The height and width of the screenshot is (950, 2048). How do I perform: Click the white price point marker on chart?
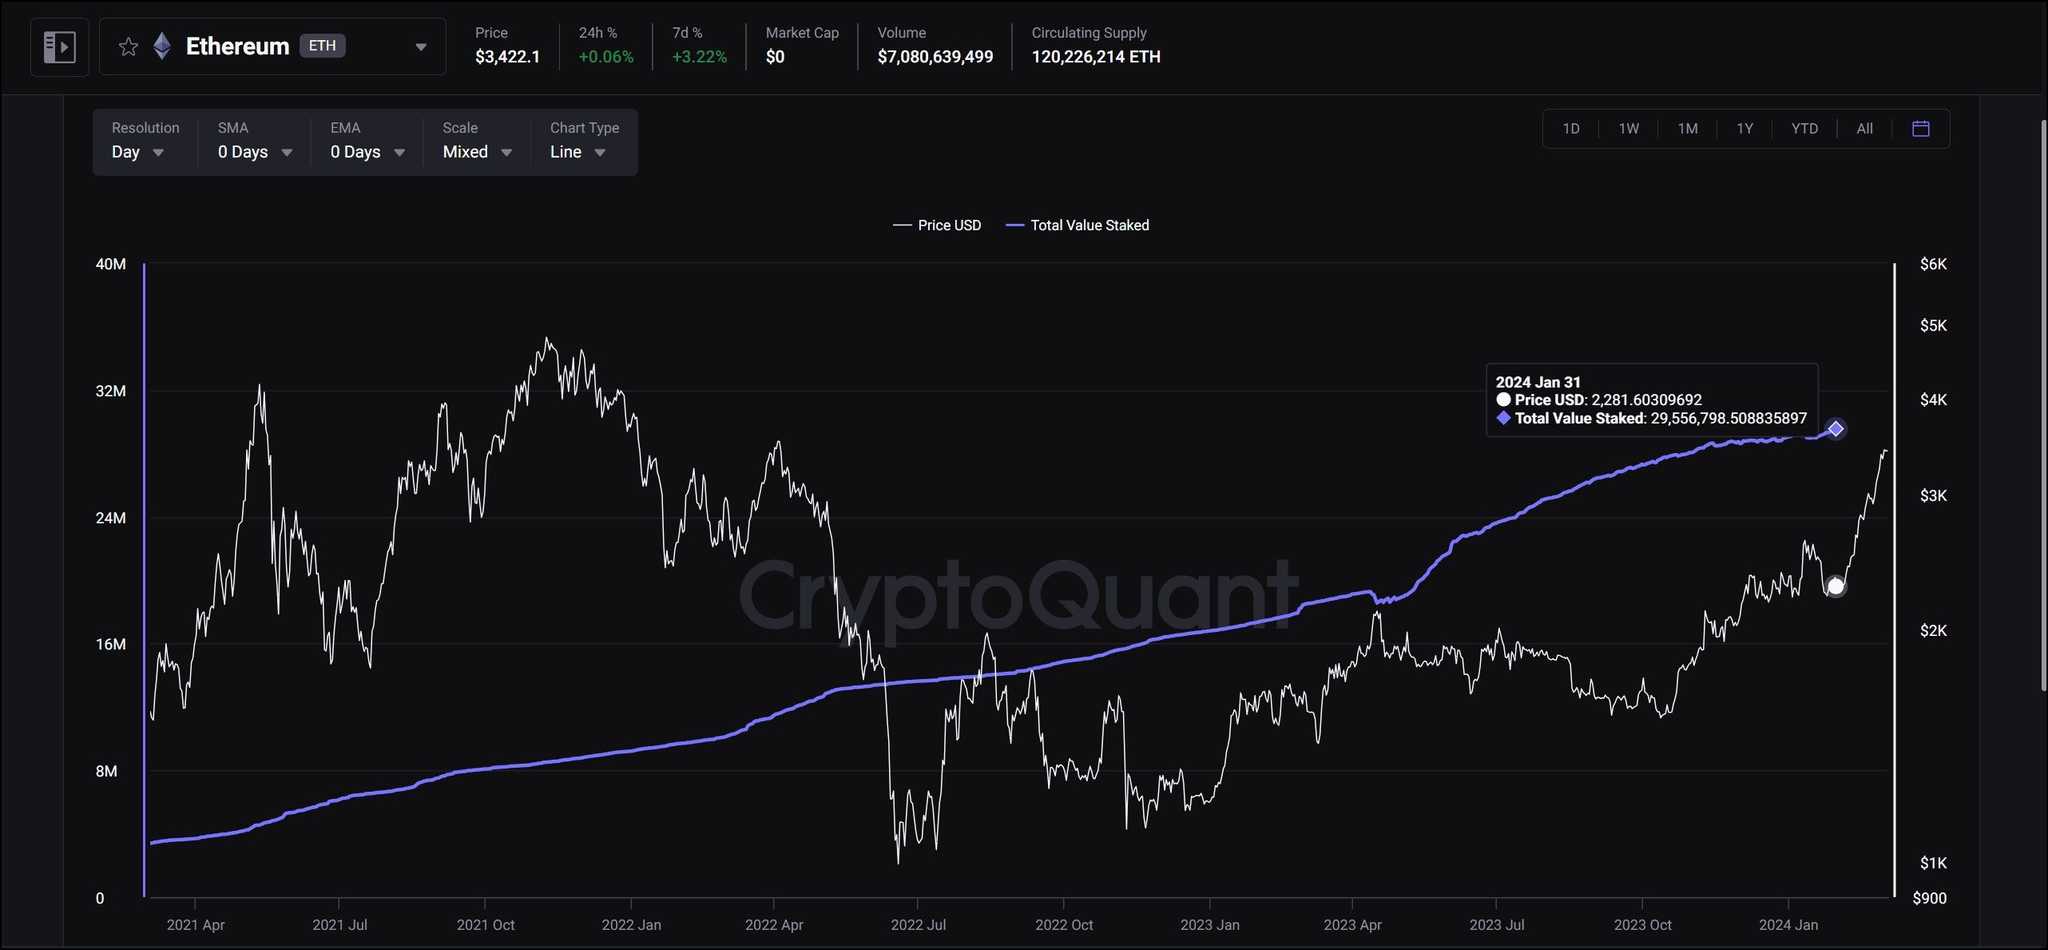click(x=1835, y=587)
